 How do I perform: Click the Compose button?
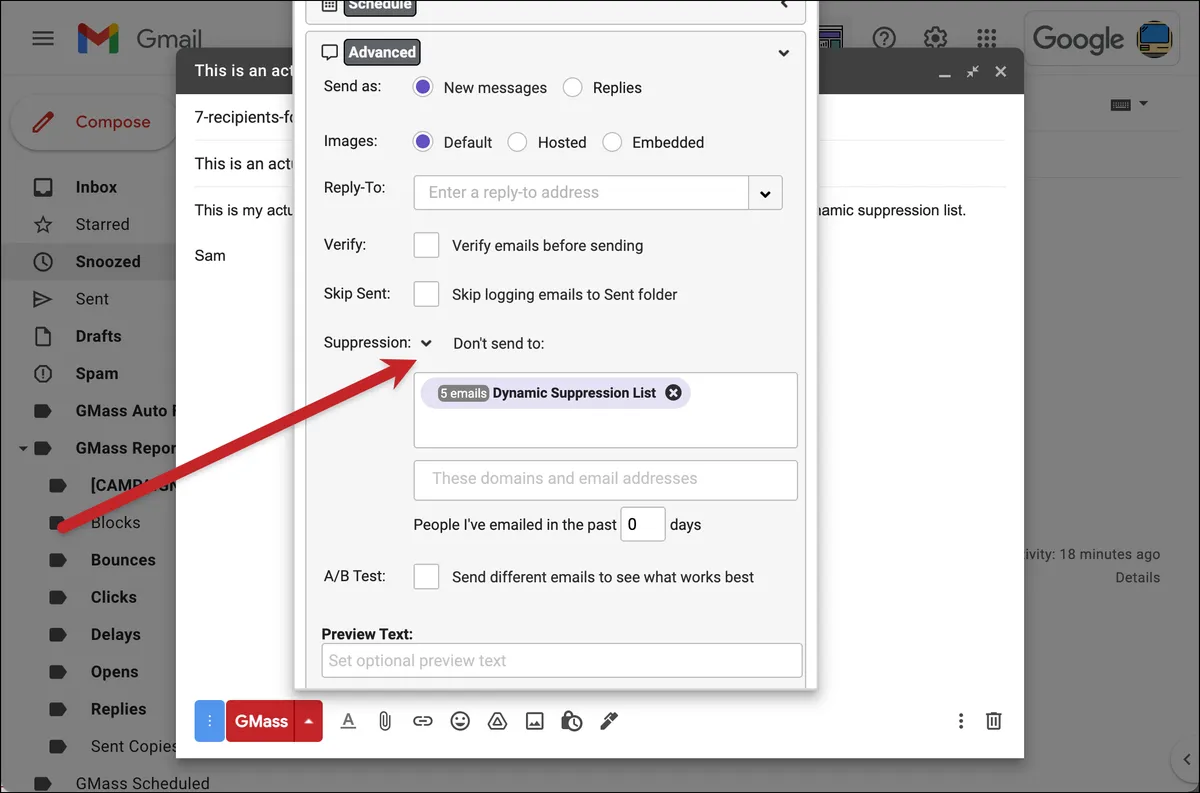point(94,122)
